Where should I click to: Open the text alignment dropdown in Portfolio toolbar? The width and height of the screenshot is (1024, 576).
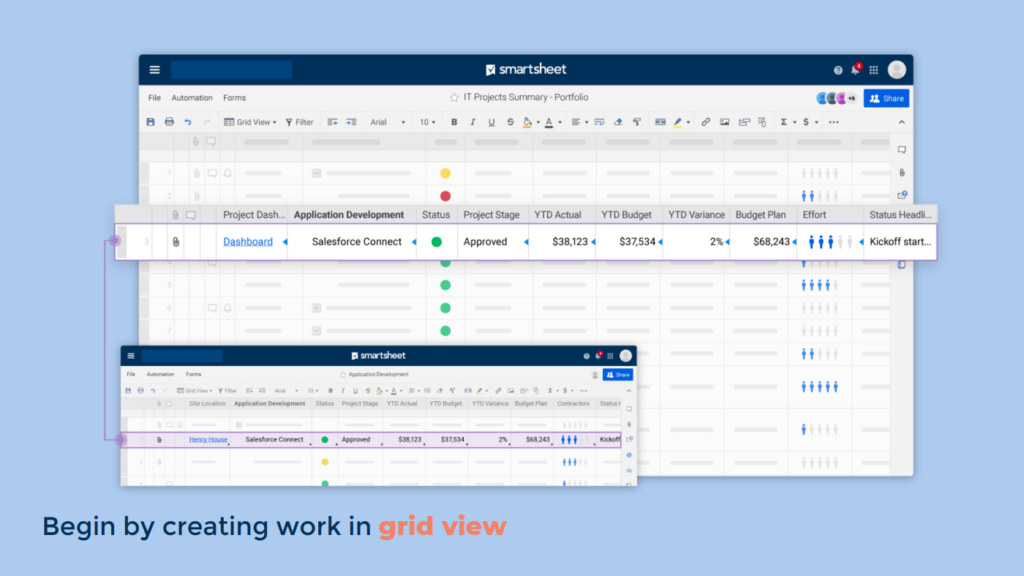(x=579, y=122)
